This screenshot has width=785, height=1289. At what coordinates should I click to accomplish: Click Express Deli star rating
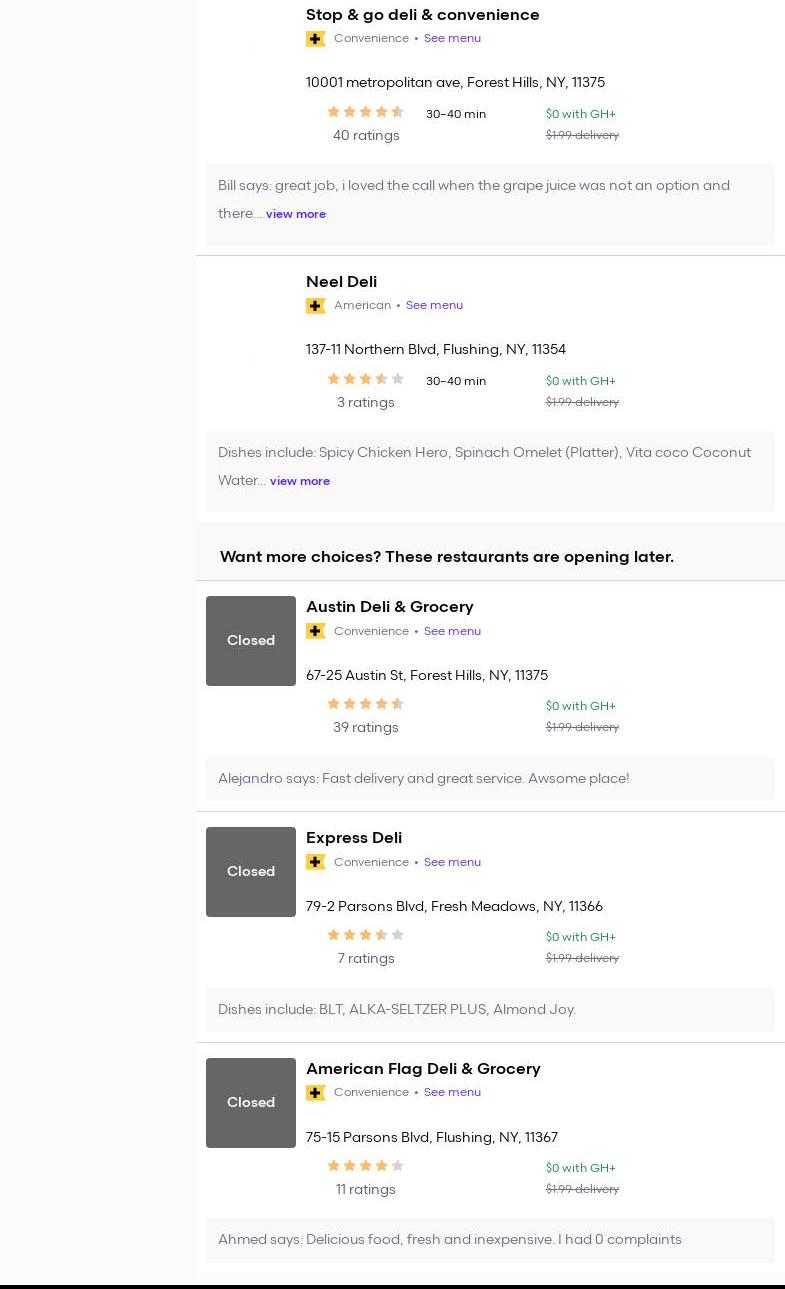365,935
